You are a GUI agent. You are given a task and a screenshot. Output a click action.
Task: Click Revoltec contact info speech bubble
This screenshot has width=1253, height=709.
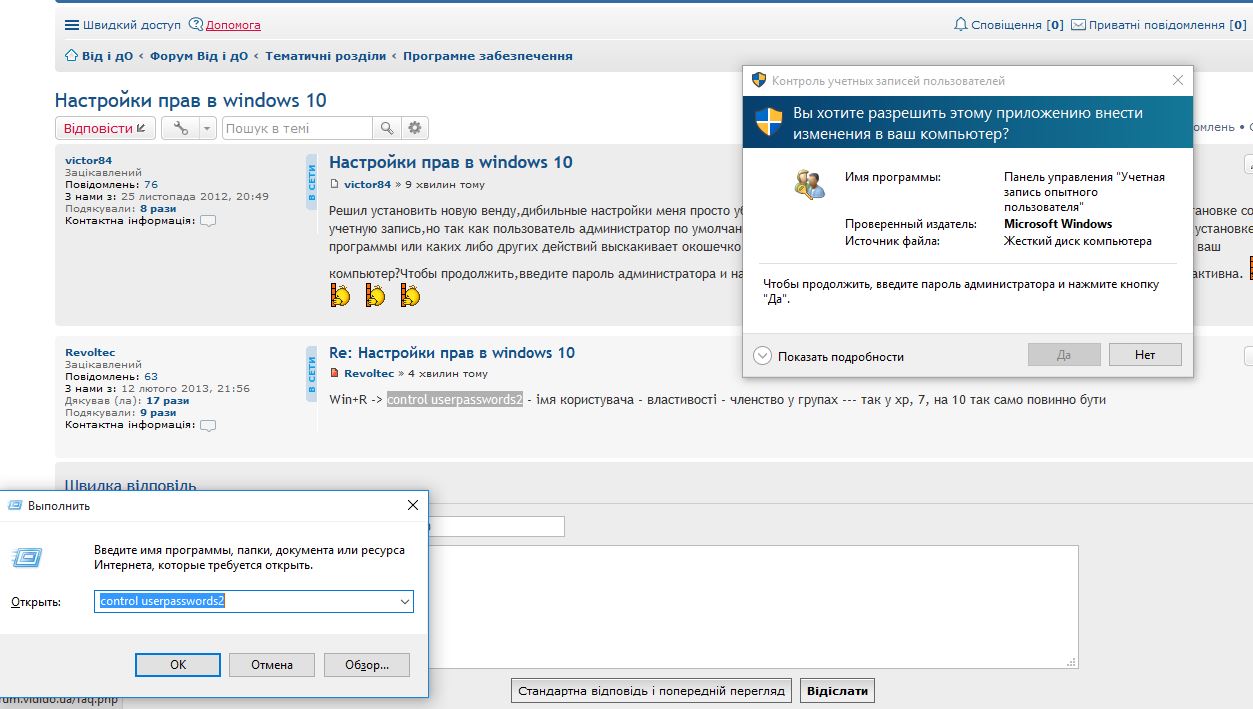(x=208, y=425)
